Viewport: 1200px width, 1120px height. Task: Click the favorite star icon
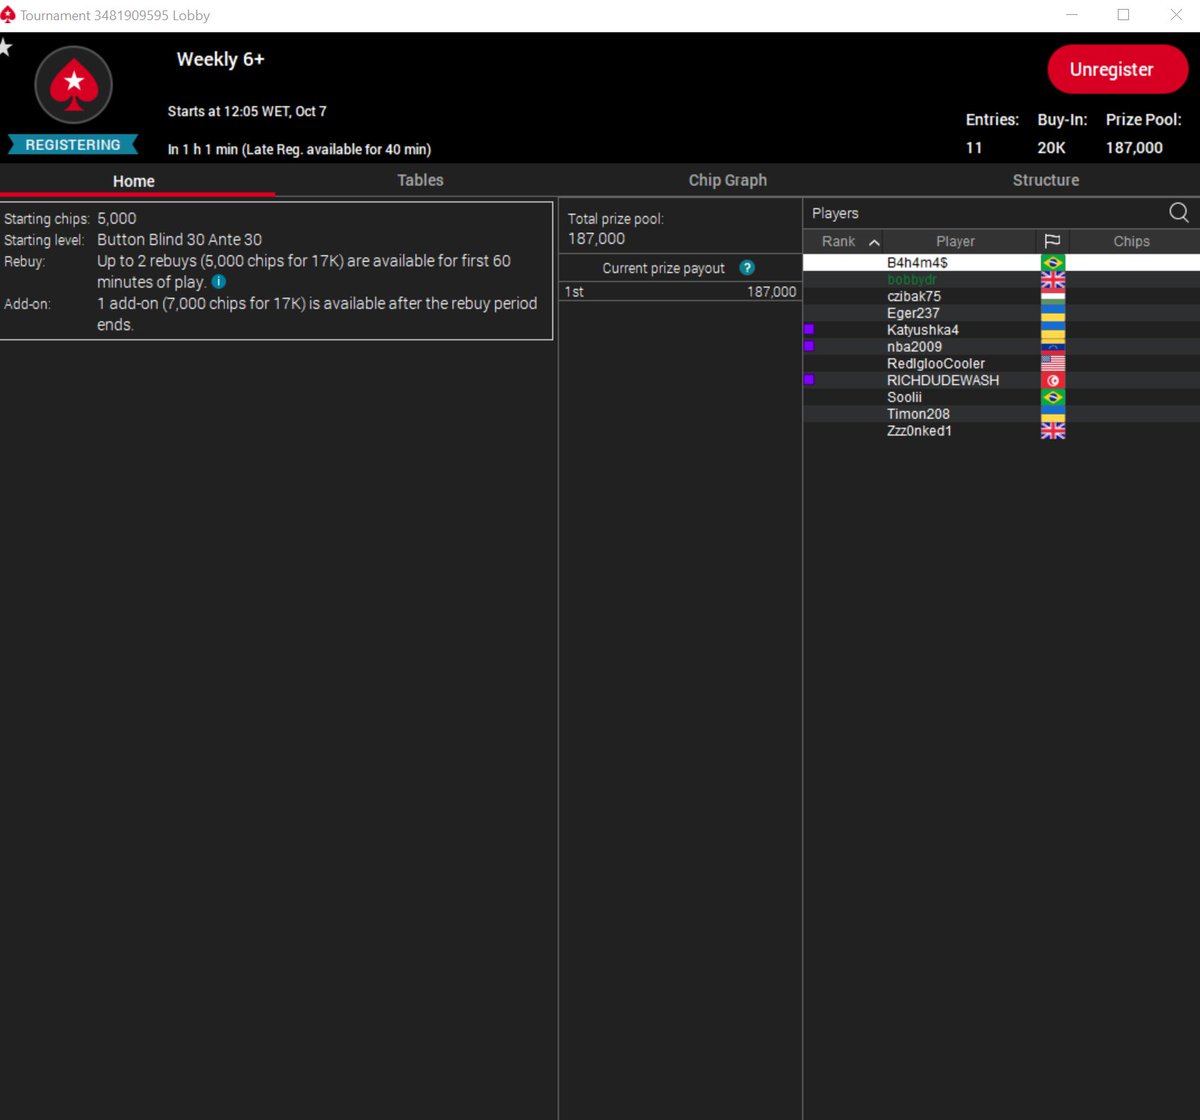[x=5, y=47]
